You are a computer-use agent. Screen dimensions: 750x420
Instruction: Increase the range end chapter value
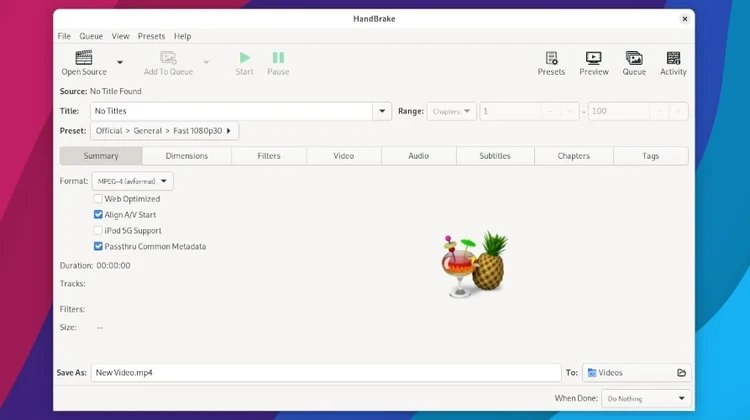click(x=678, y=111)
